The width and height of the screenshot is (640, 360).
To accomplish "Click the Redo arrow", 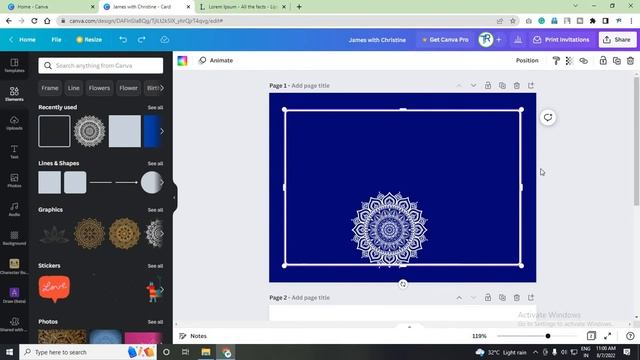I will 142,40.
